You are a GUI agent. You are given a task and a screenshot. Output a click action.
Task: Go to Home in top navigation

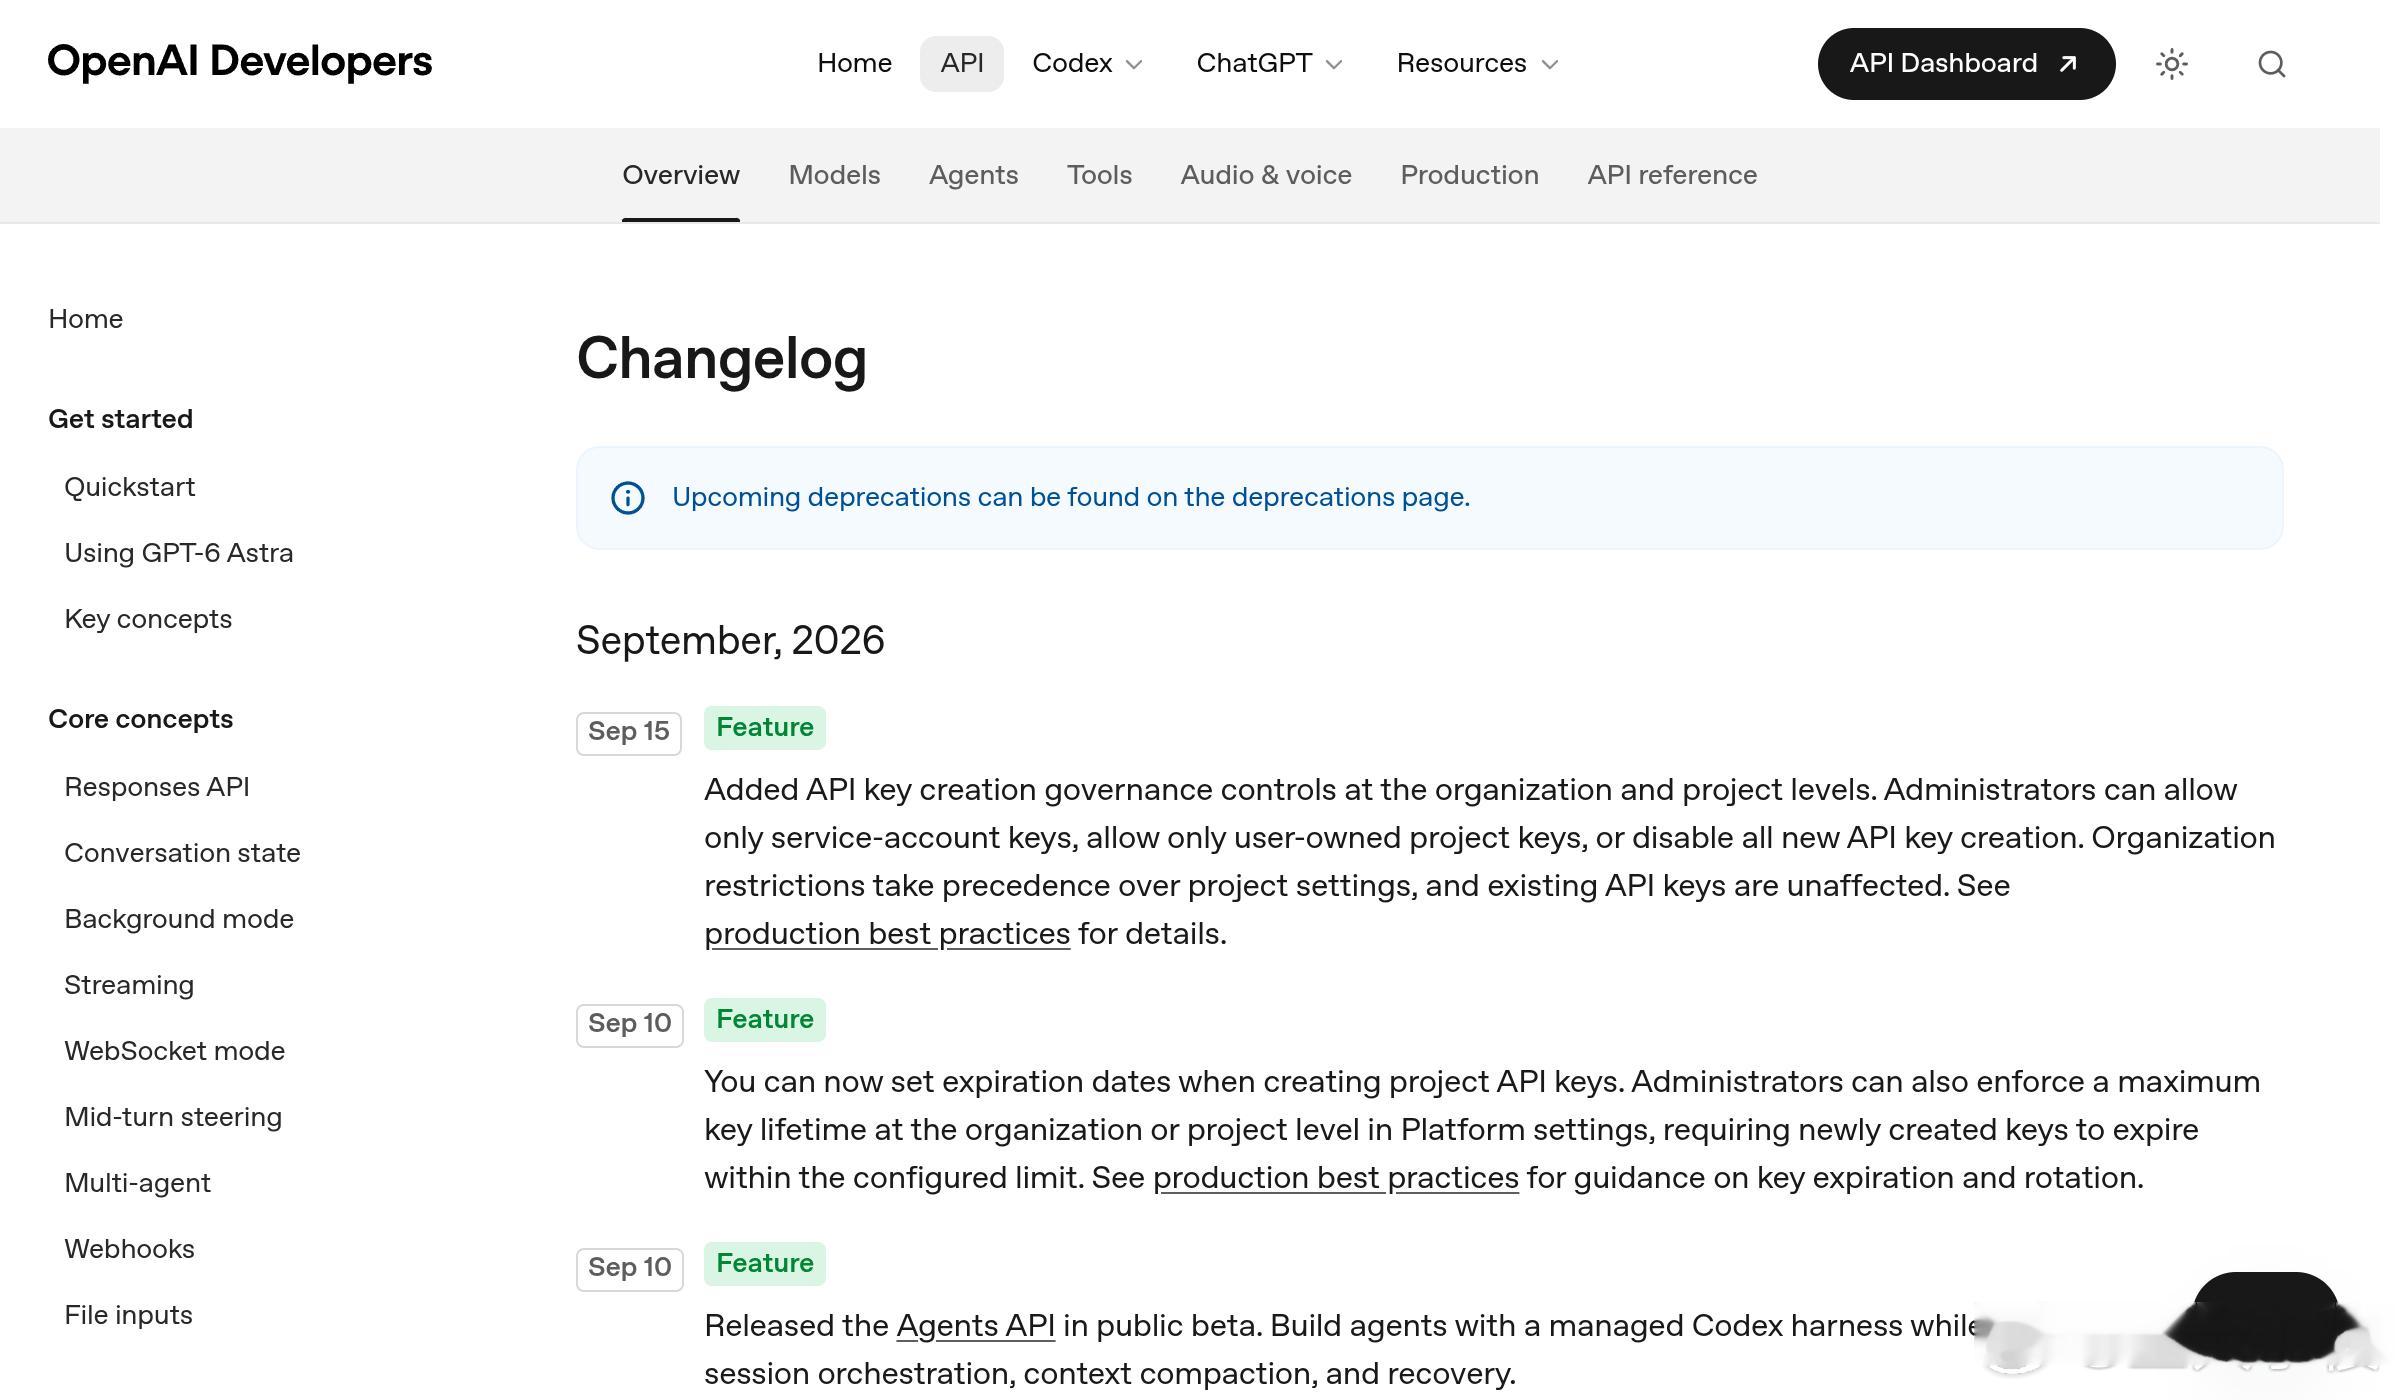(x=854, y=64)
